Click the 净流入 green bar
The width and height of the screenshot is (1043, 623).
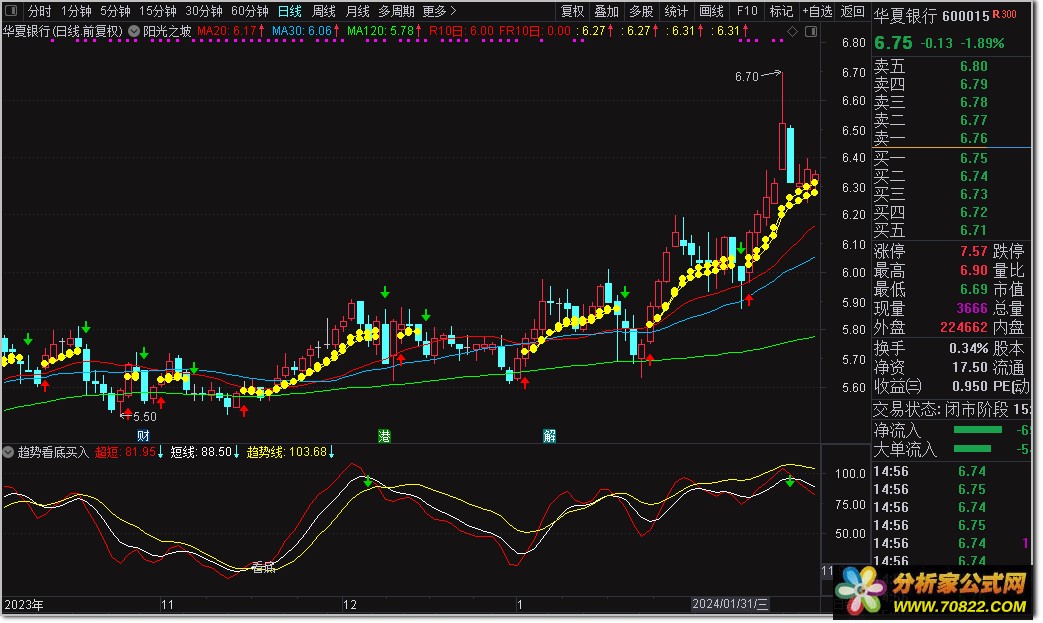click(x=978, y=430)
